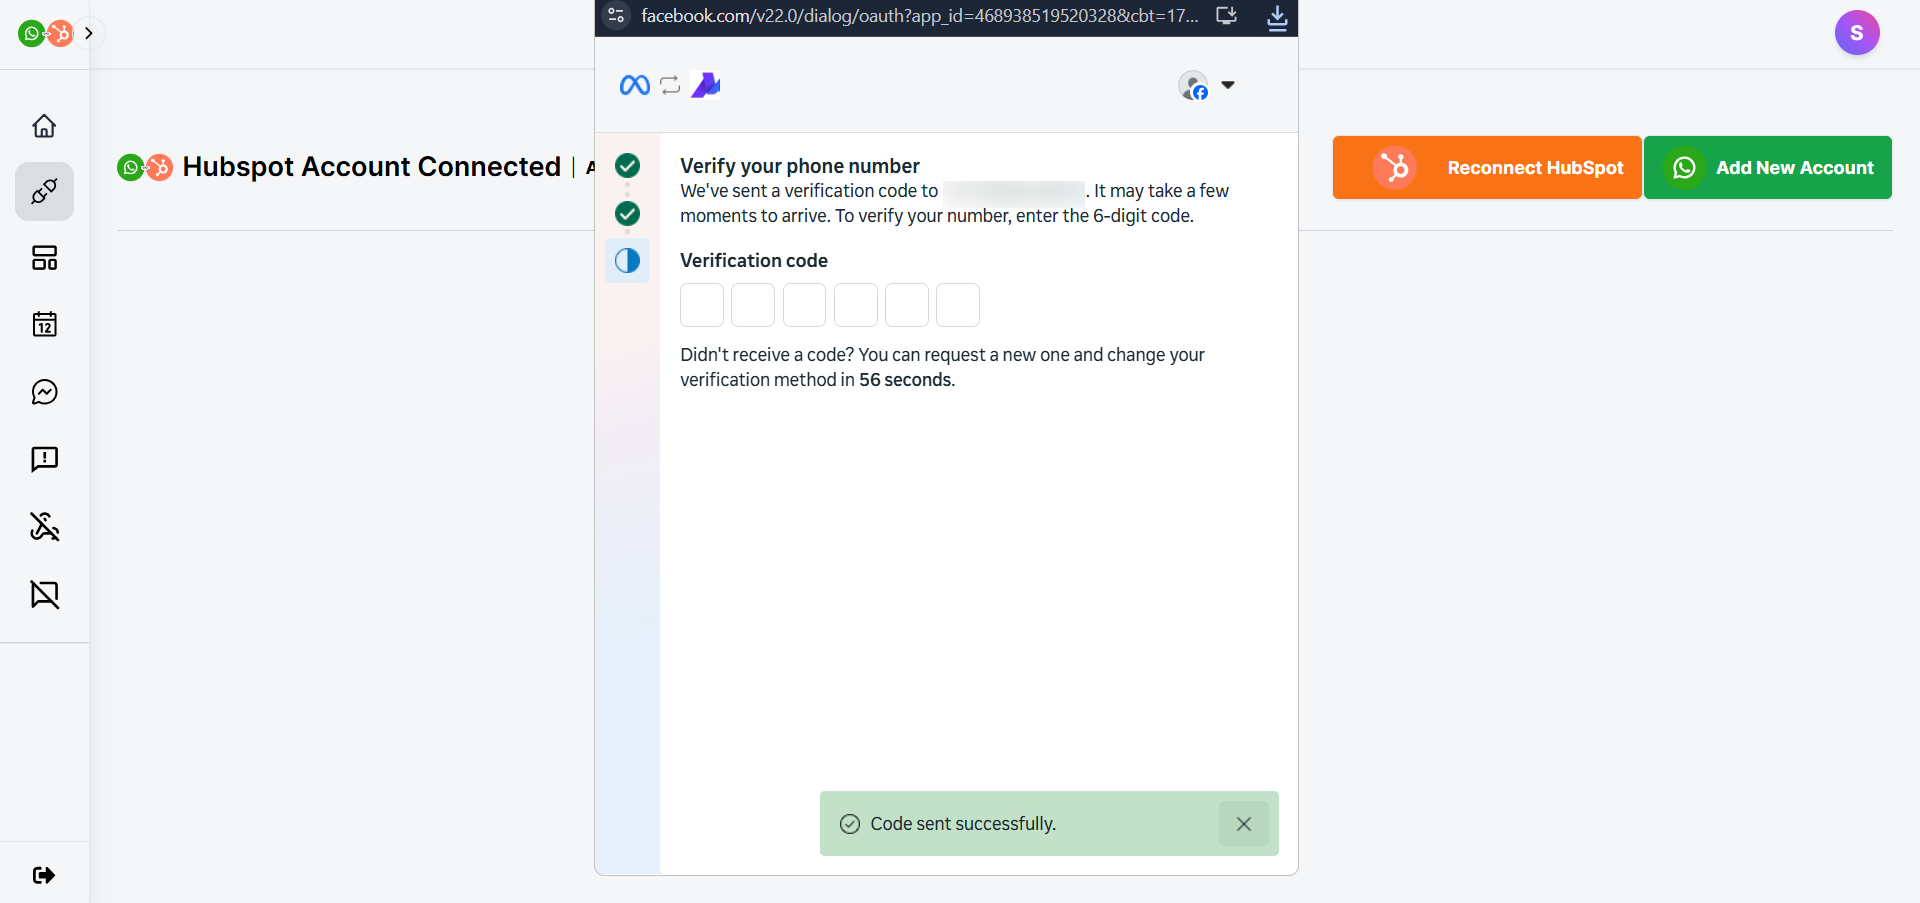Open the calendar icon in the sidebar
This screenshot has height=903, width=1920.
pyautogui.click(x=44, y=325)
